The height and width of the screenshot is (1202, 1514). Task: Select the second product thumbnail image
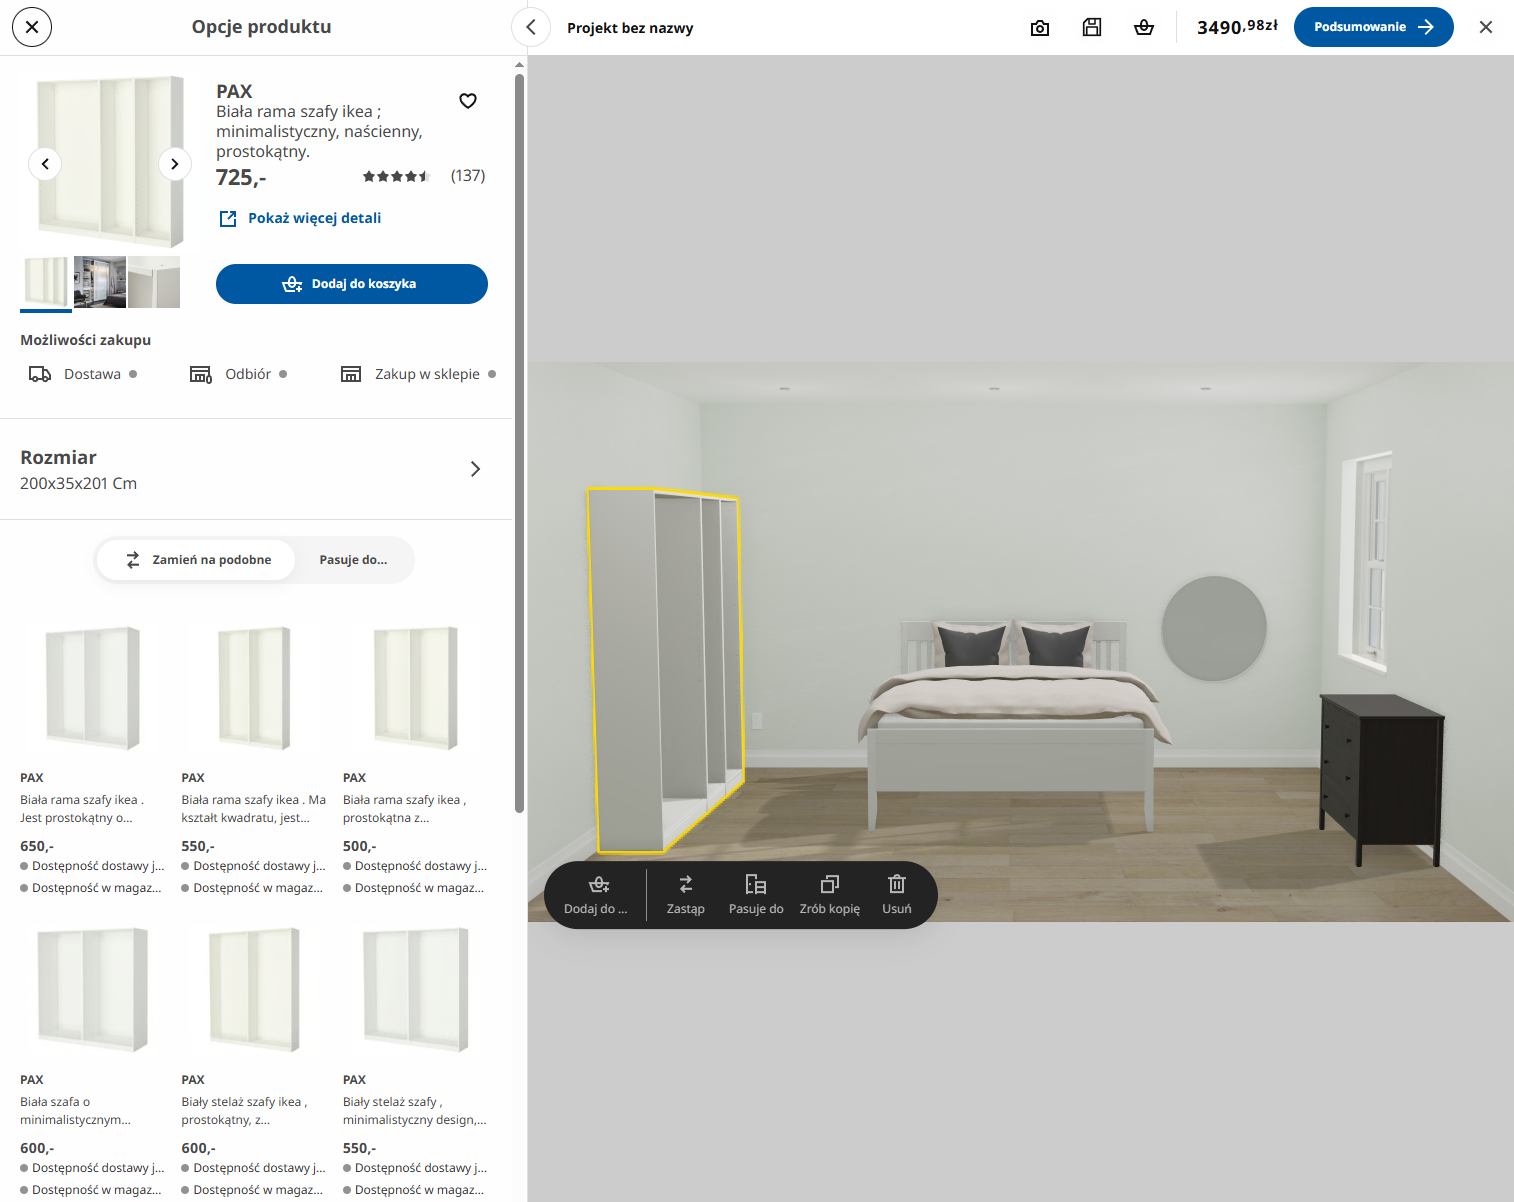tap(100, 282)
